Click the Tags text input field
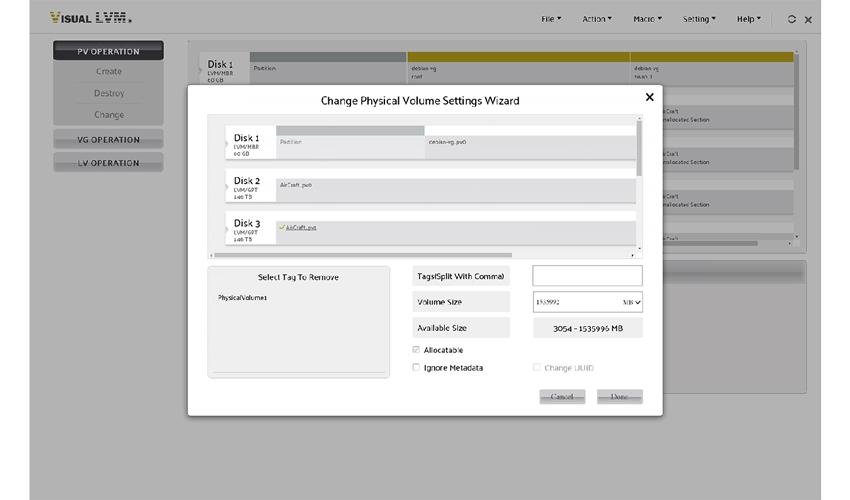Screen dimensions: 850x500 pos(587,276)
